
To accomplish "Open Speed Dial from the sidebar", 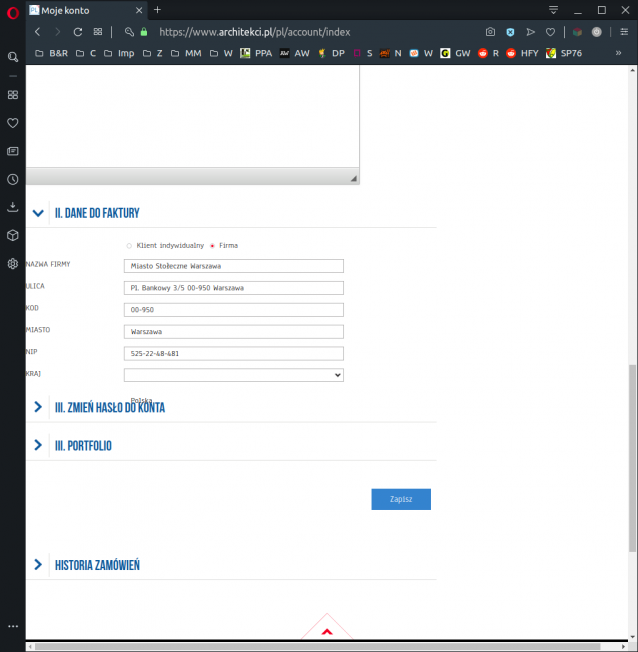I will [x=12, y=95].
